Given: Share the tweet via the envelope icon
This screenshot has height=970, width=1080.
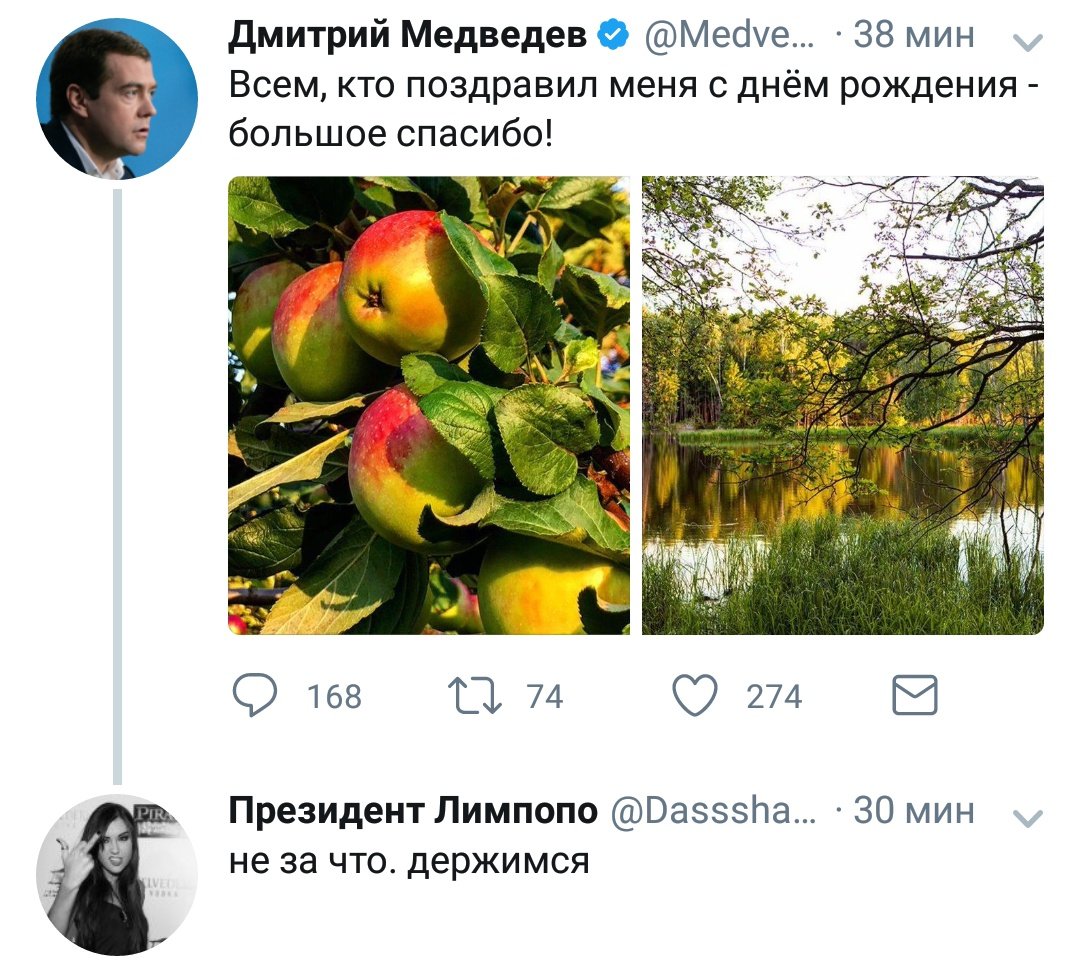Looking at the screenshot, I should pos(914,695).
